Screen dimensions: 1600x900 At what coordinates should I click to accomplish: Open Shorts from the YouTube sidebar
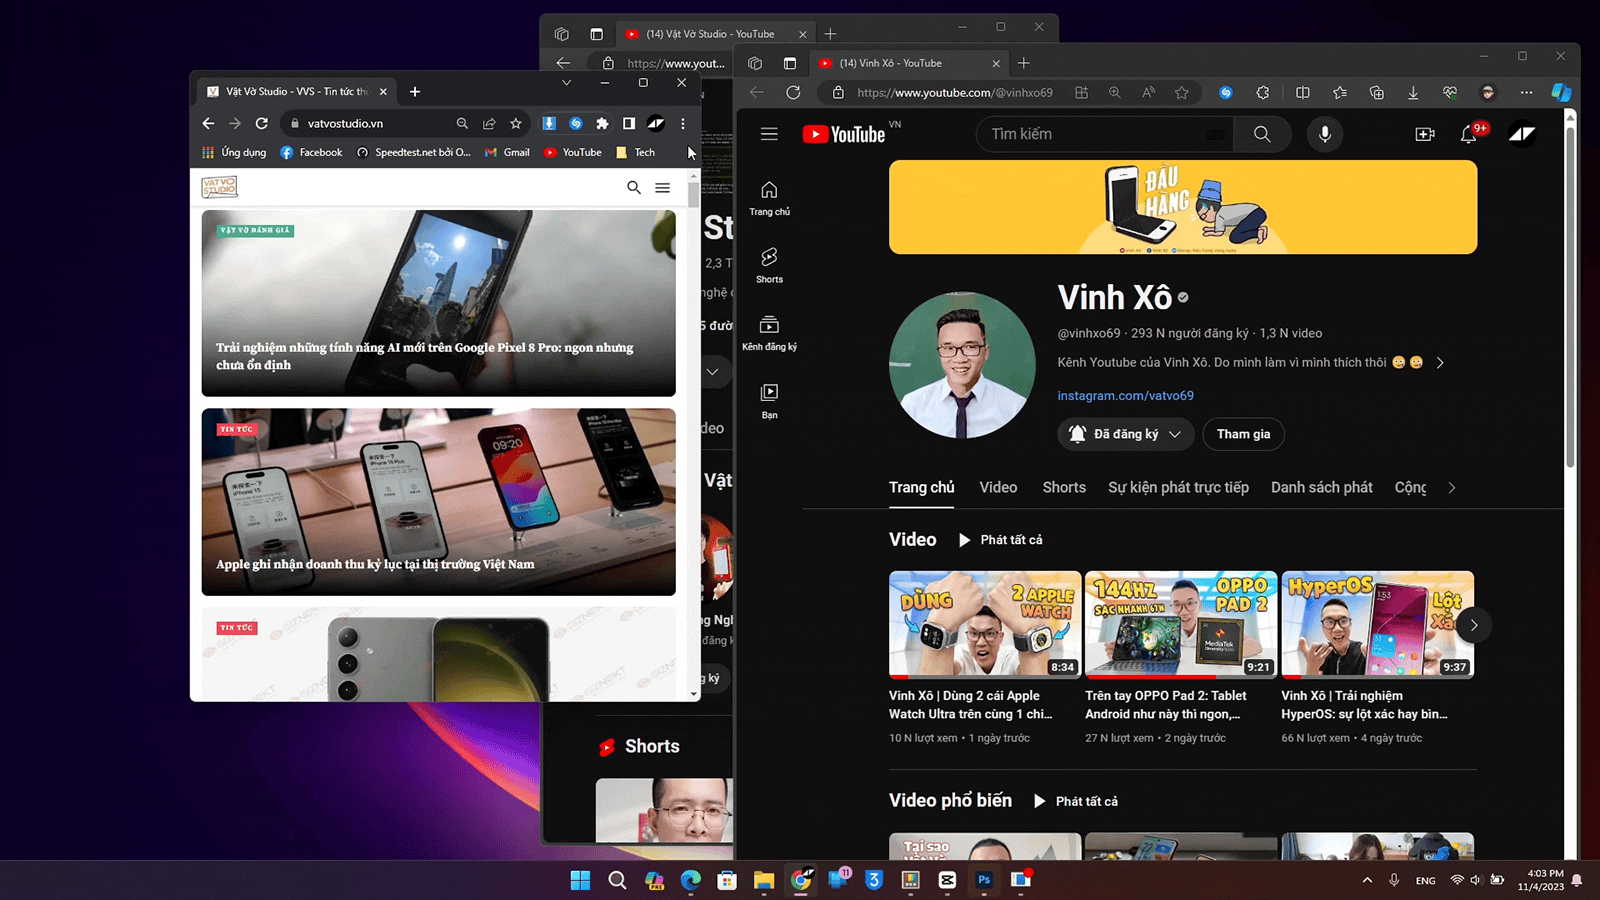pyautogui.click(x=769, y=266)
